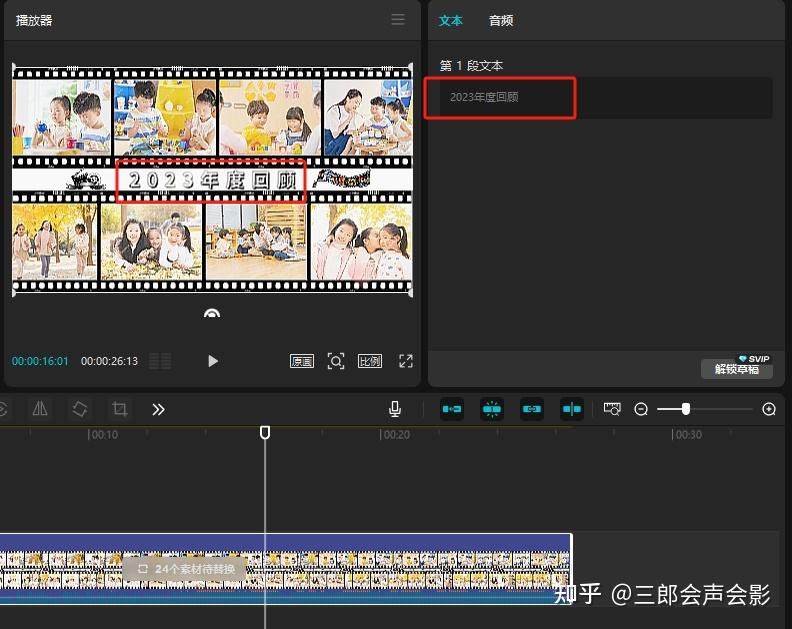The width and height of the screenshot is (792, 629).
Task: Select the 2023年度回顾 title in preview
Action: tap(211, 180)
